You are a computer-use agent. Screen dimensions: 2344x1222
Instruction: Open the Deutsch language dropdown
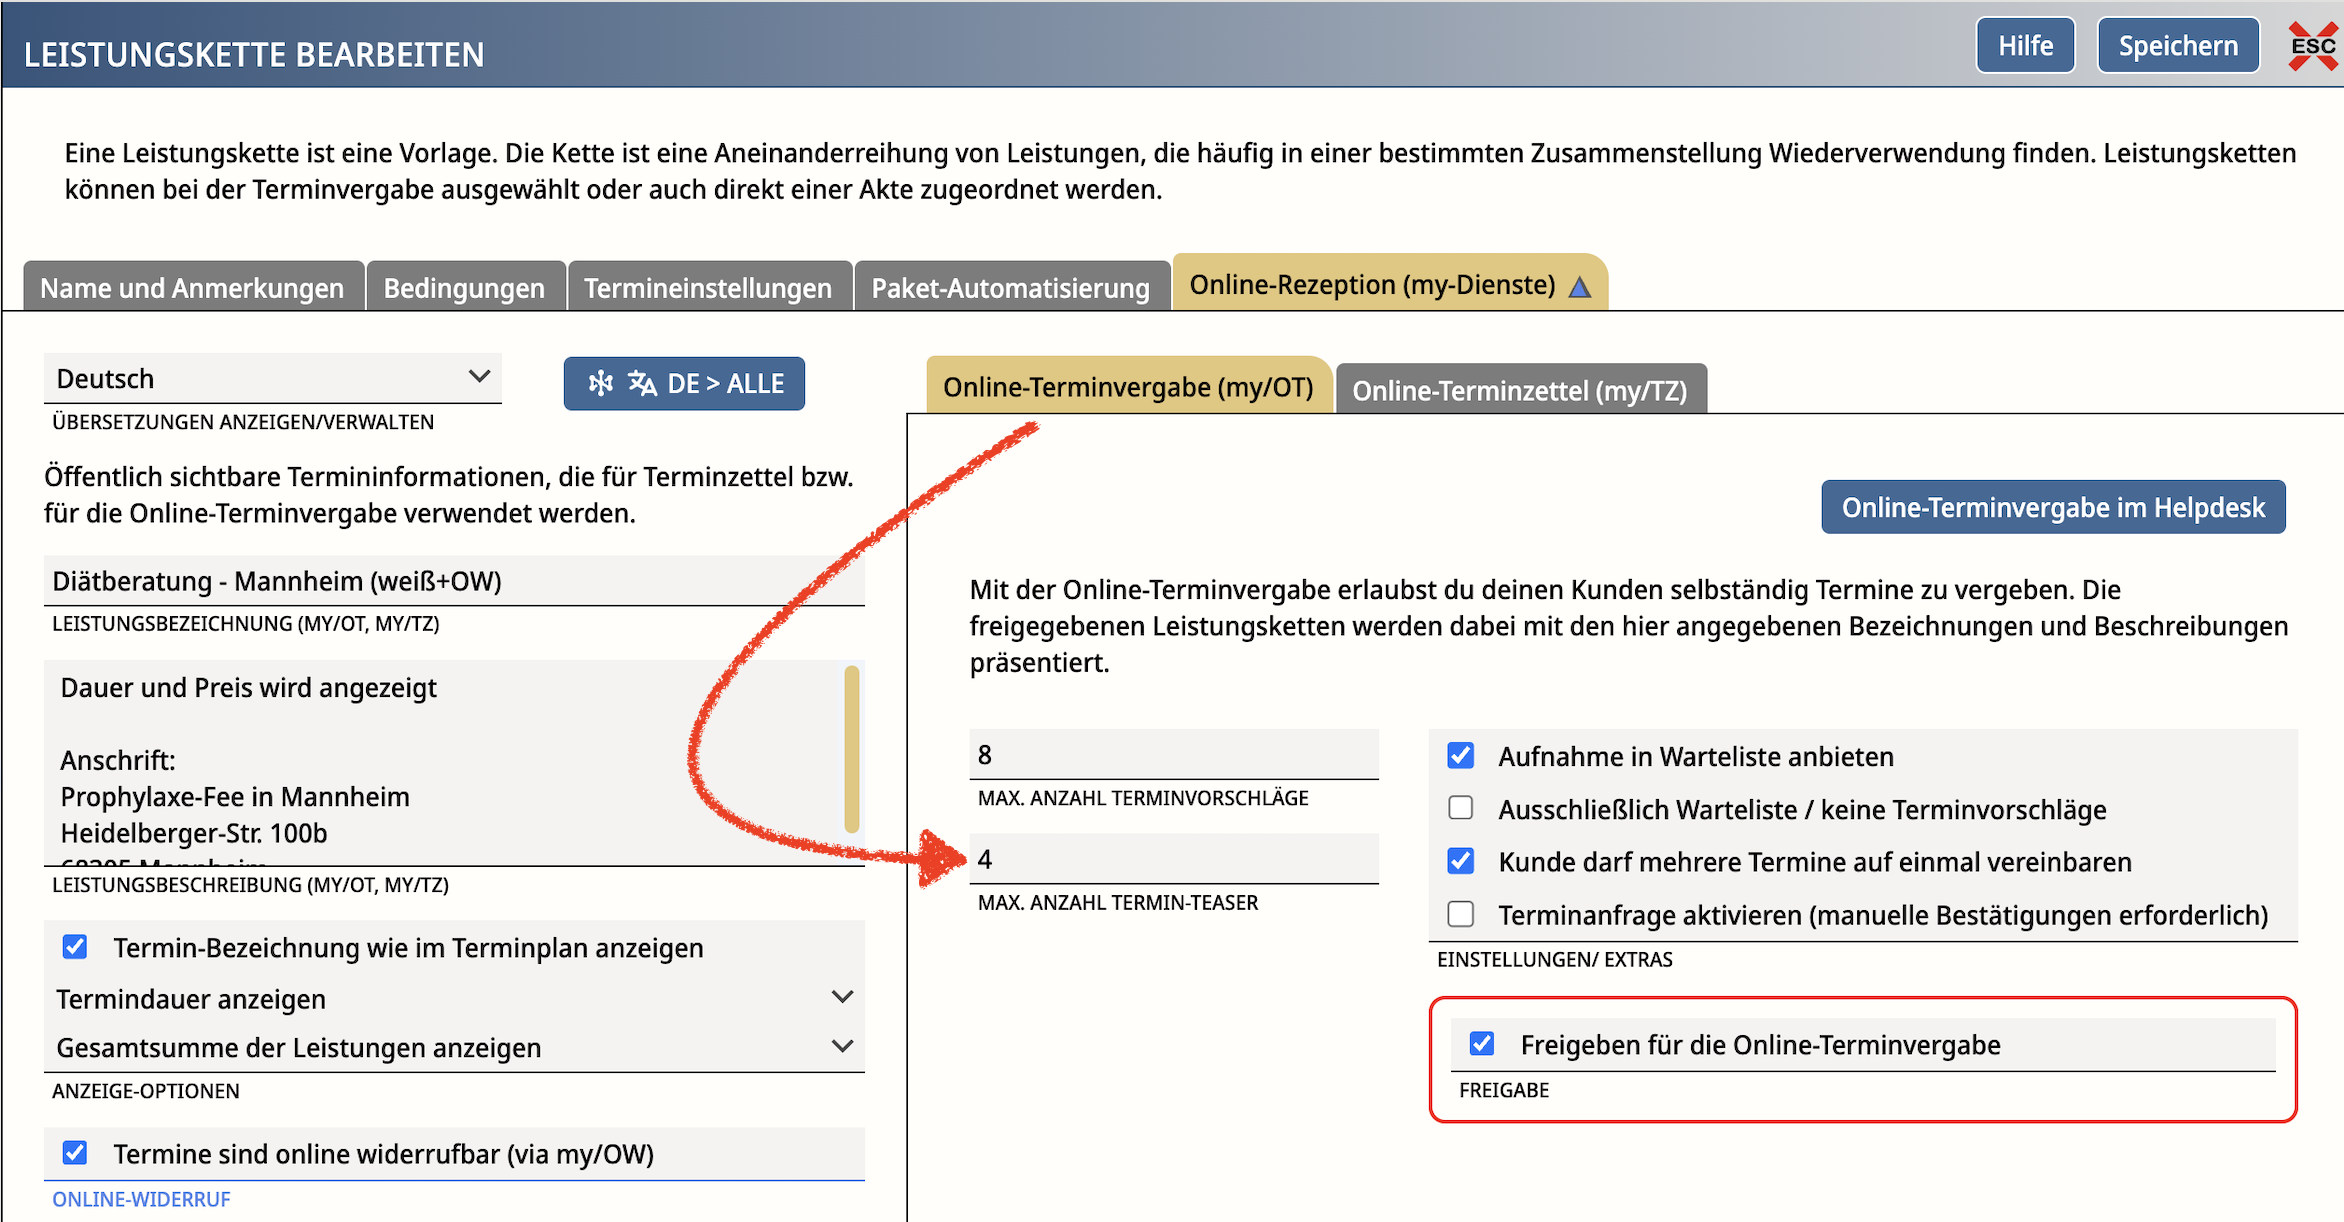point(273,378)
